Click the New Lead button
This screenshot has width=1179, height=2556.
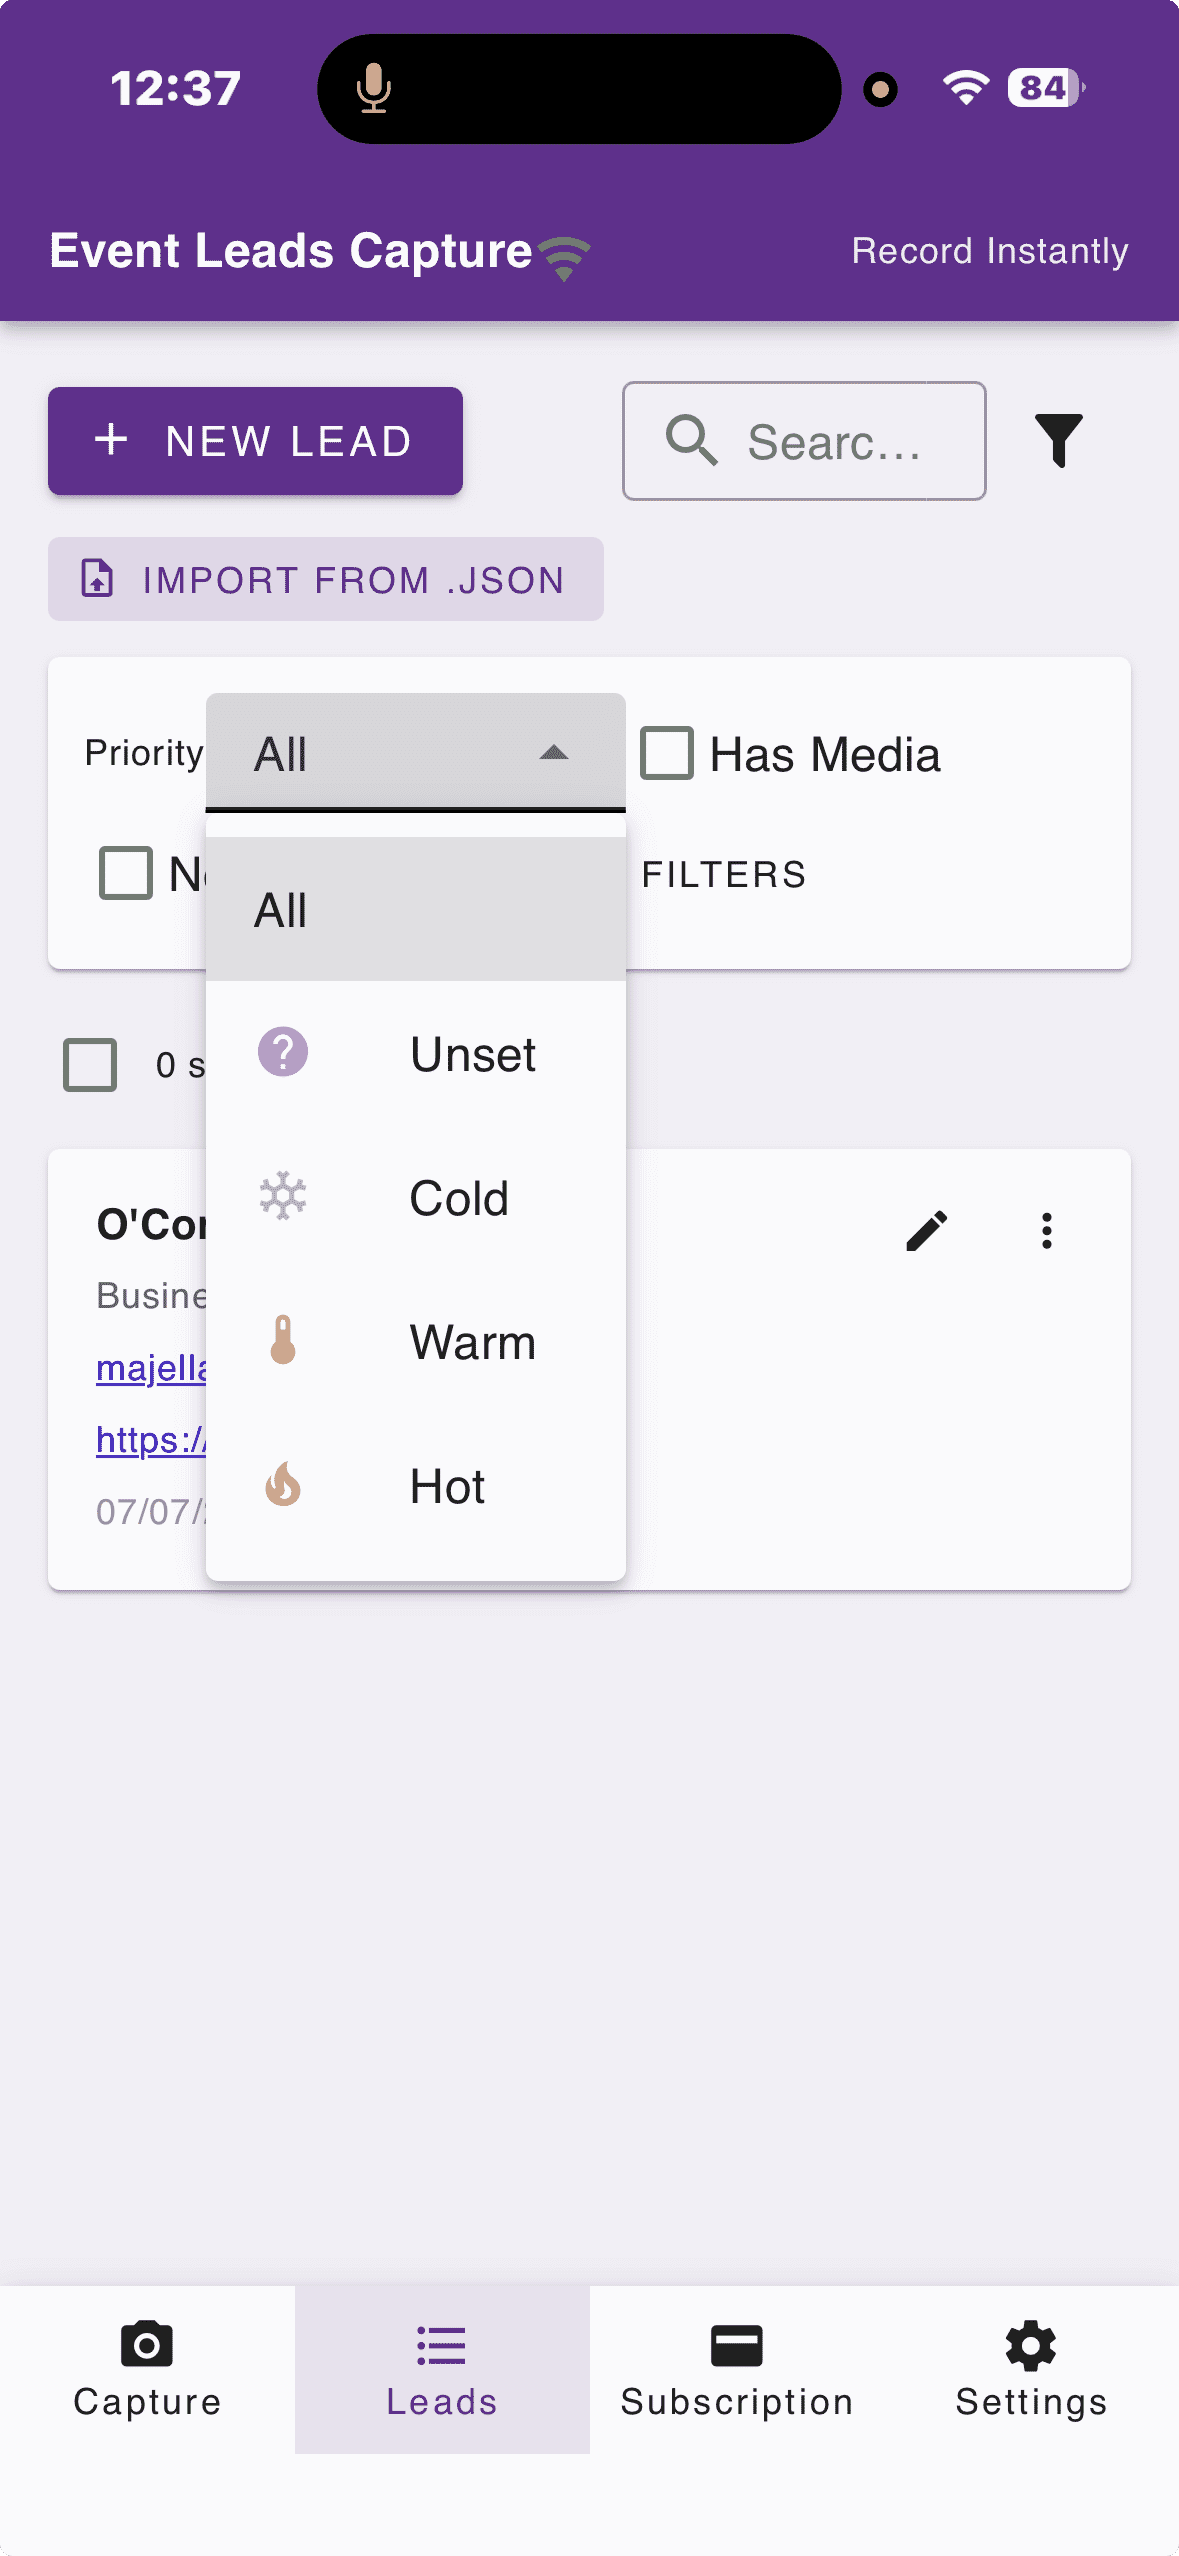(x=255, y=441)
